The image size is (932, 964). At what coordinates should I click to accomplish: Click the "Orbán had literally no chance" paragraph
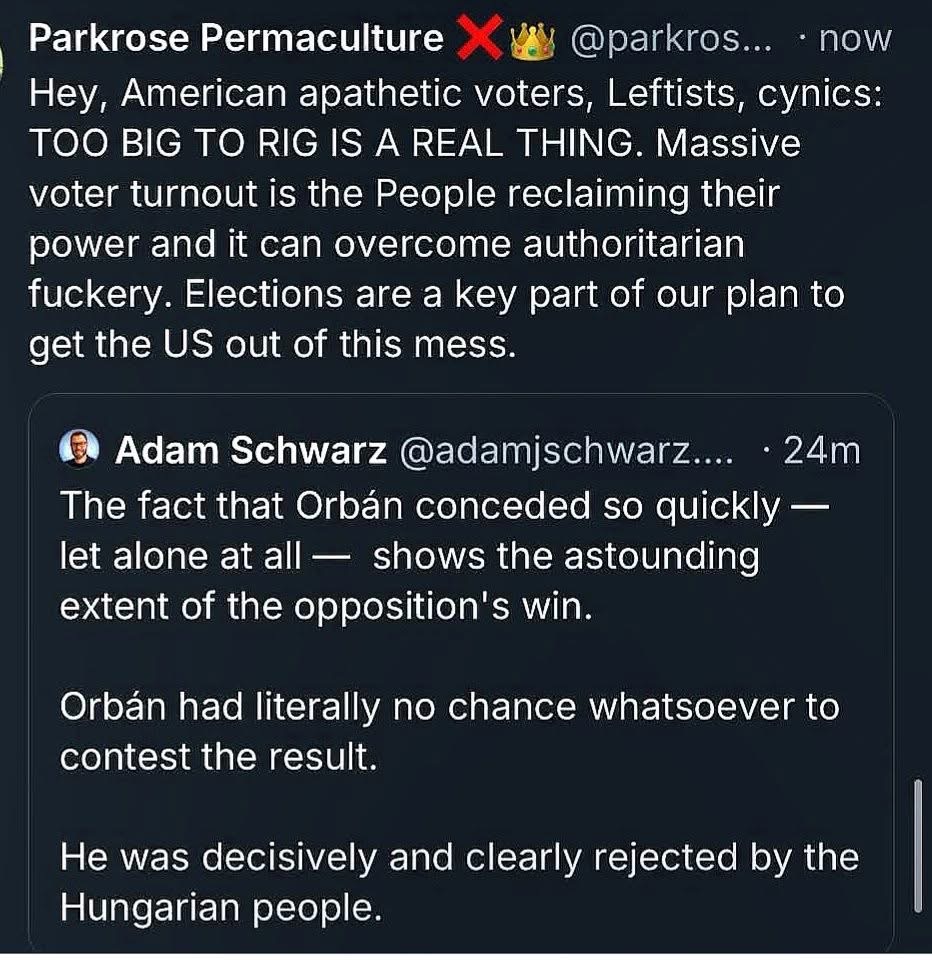[448, 732]
